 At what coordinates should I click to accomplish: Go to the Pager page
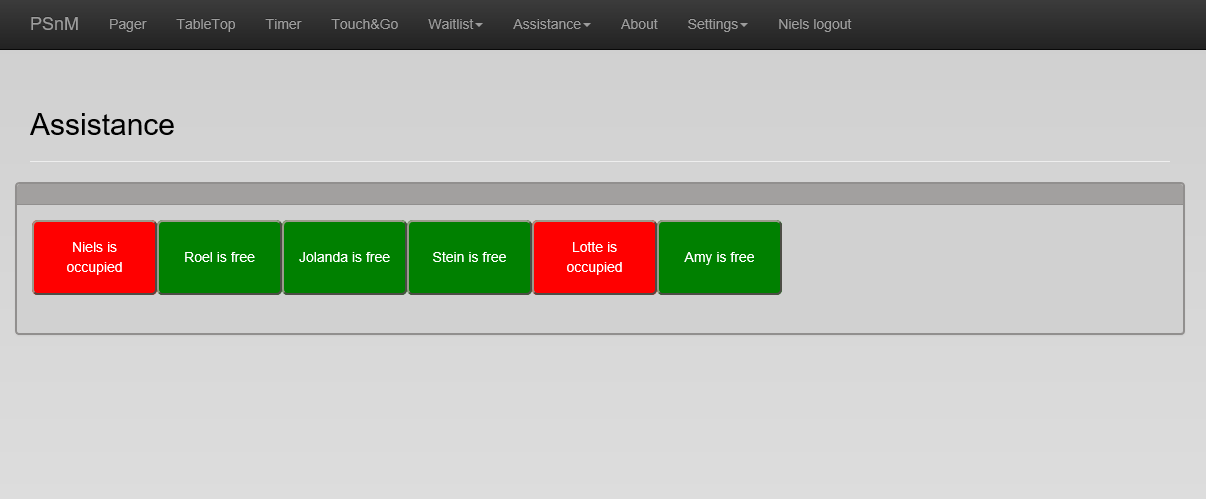128,24
